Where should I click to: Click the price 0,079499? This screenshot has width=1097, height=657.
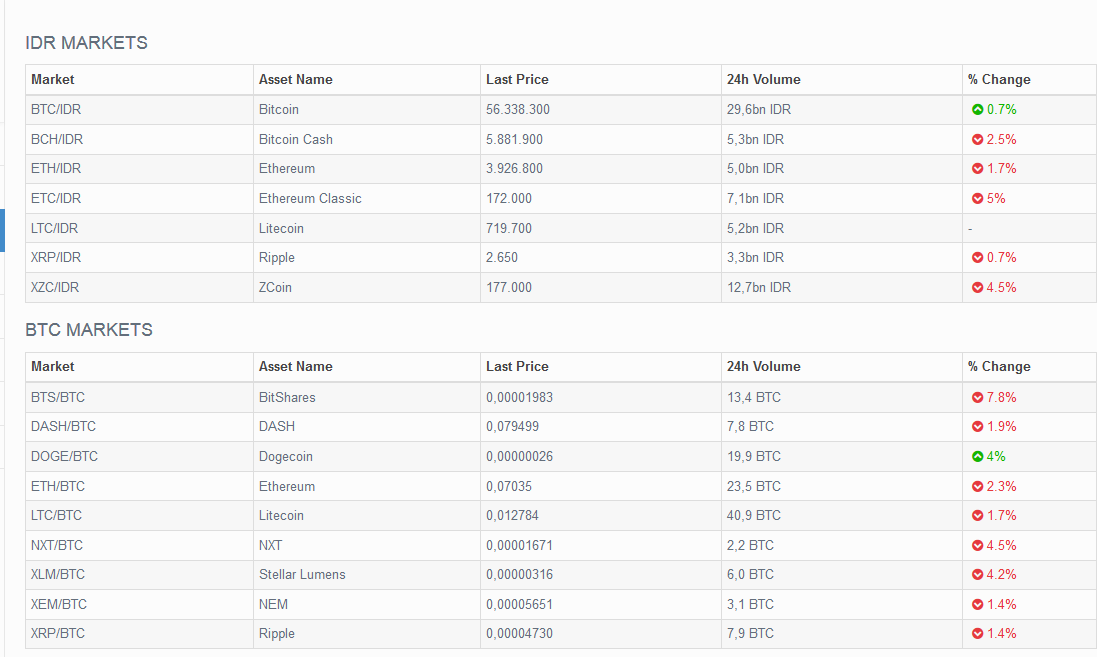pyautogui.click(x=512, y=426)
